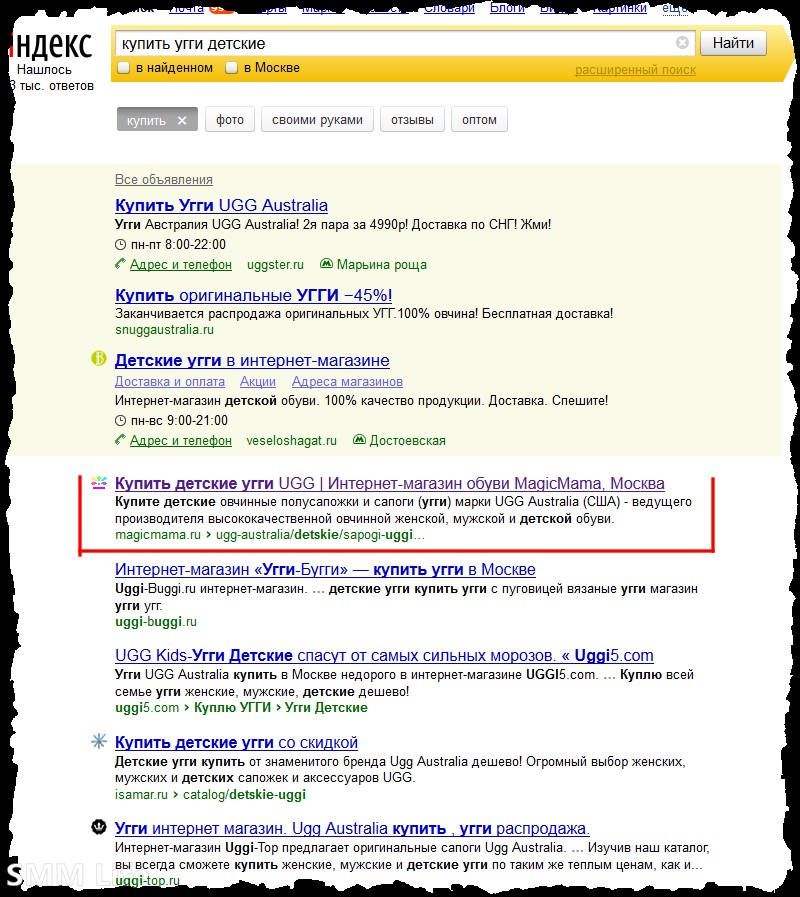This screenshot has height=897, width=800.
Task: Click clock icon next to пн-пт 8:00-22:00
Action: tap(120, 245)
